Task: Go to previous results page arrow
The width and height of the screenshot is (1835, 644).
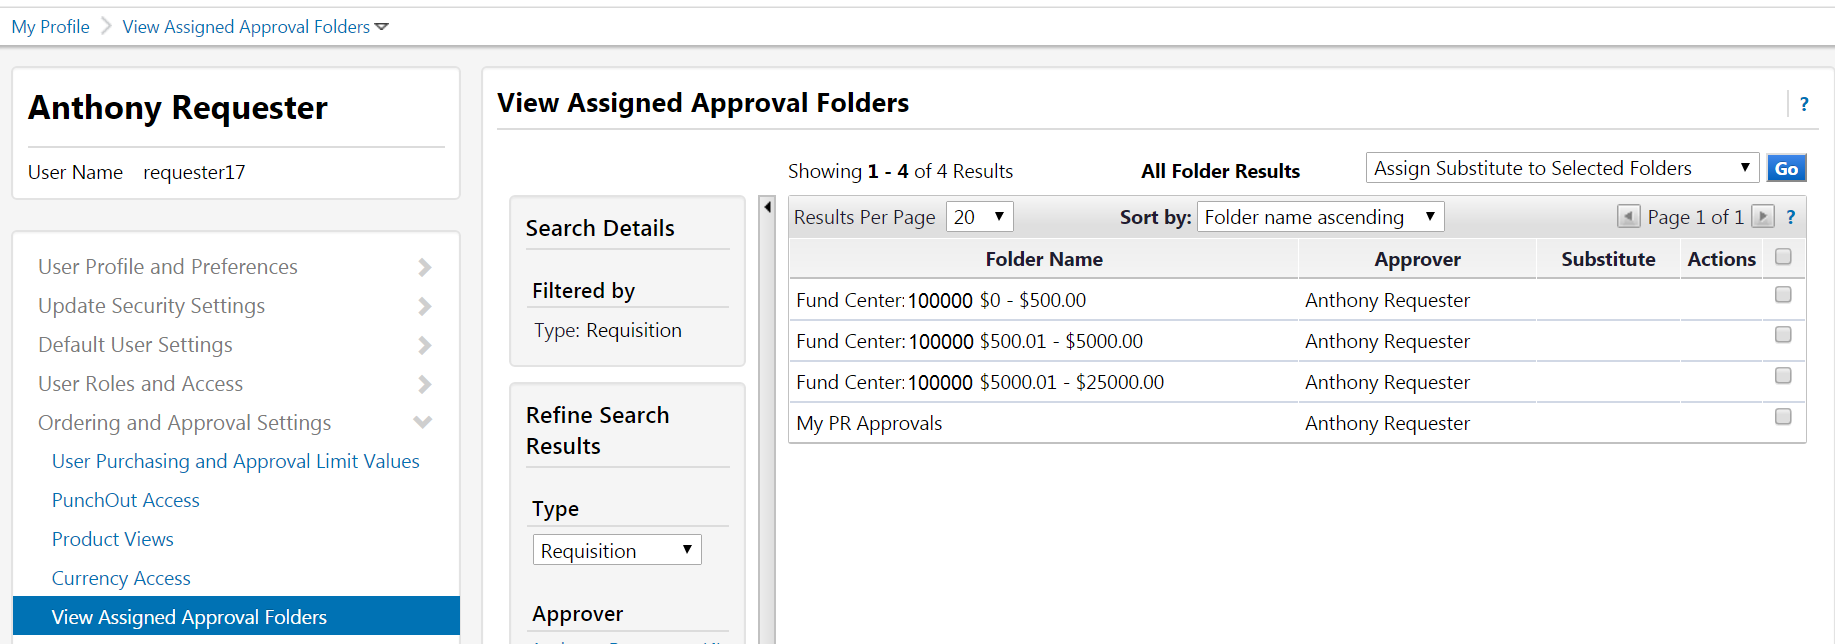Action: [1628, 217]
